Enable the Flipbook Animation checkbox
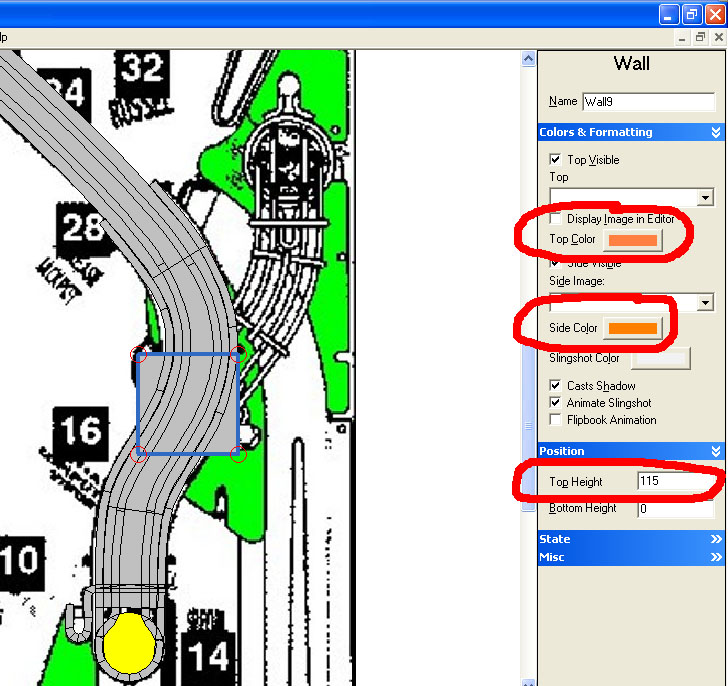Viewport: 728px width, 686px height. click(x=555, y=420)
